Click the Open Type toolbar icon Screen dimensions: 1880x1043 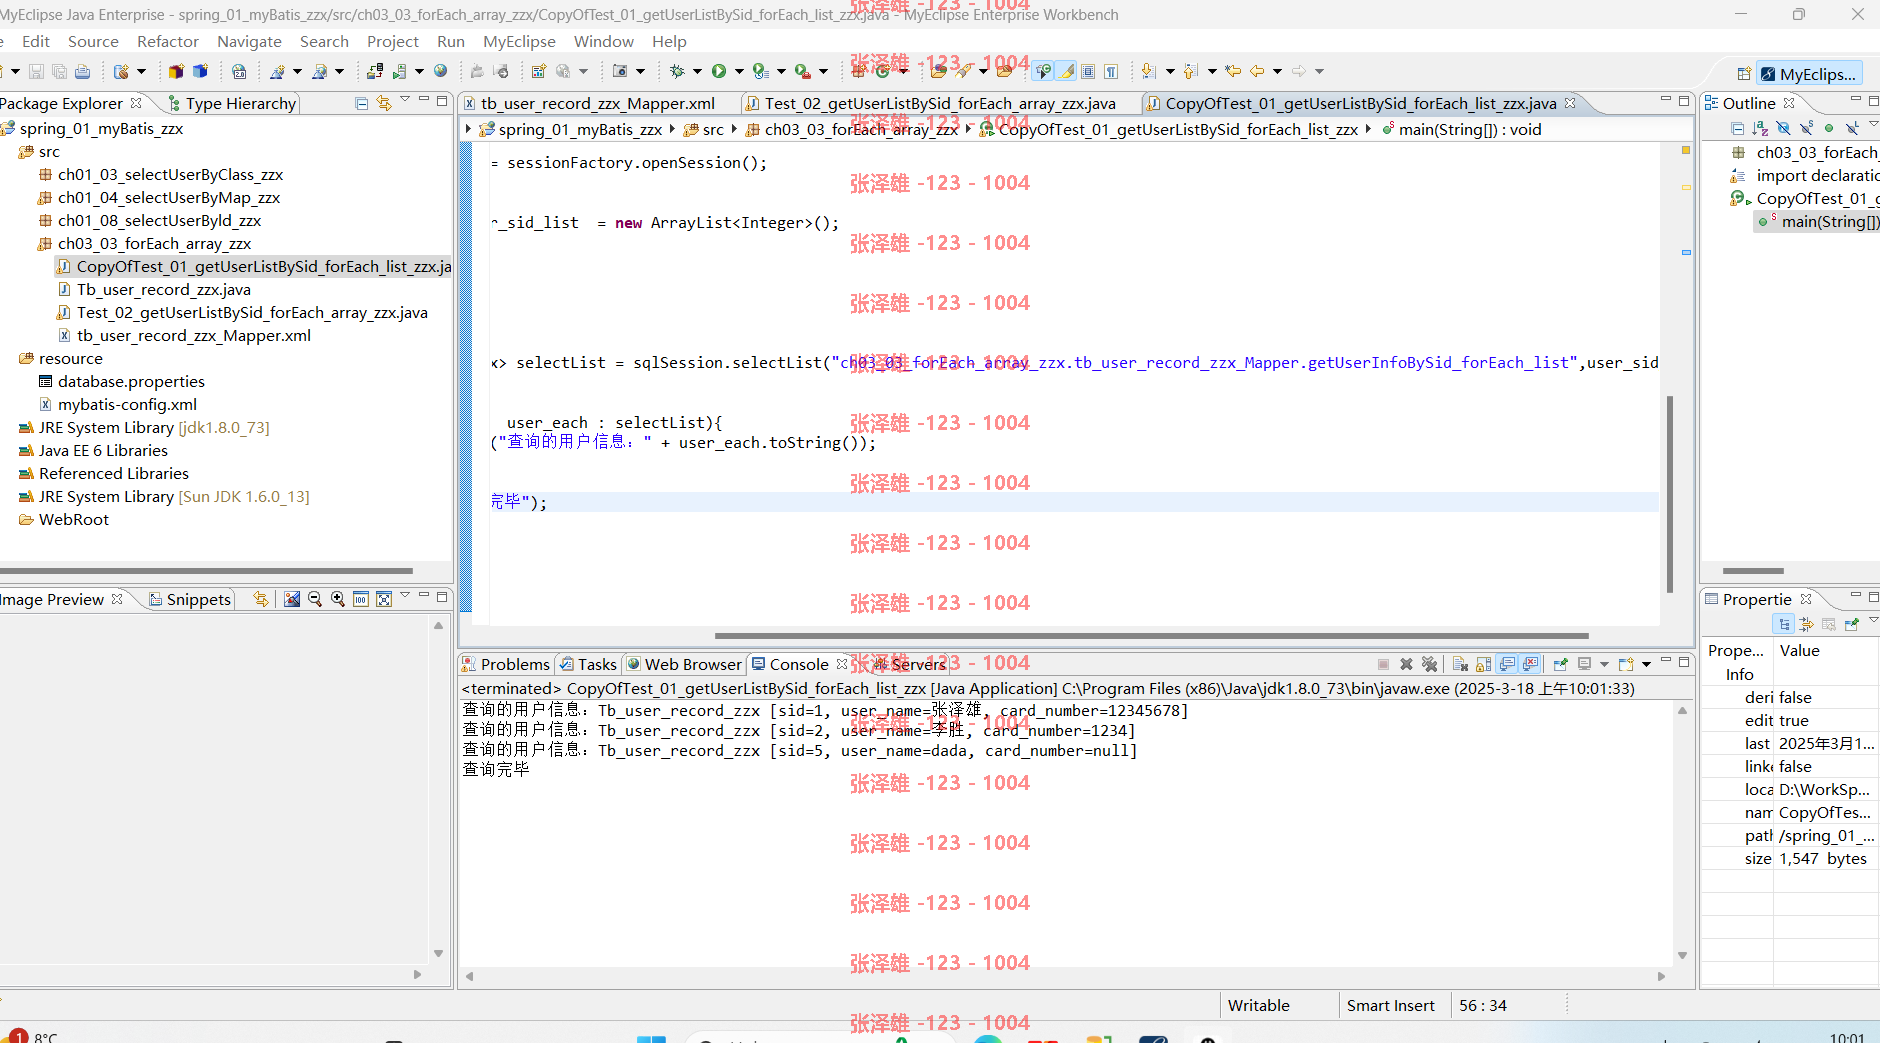point(938,71)
